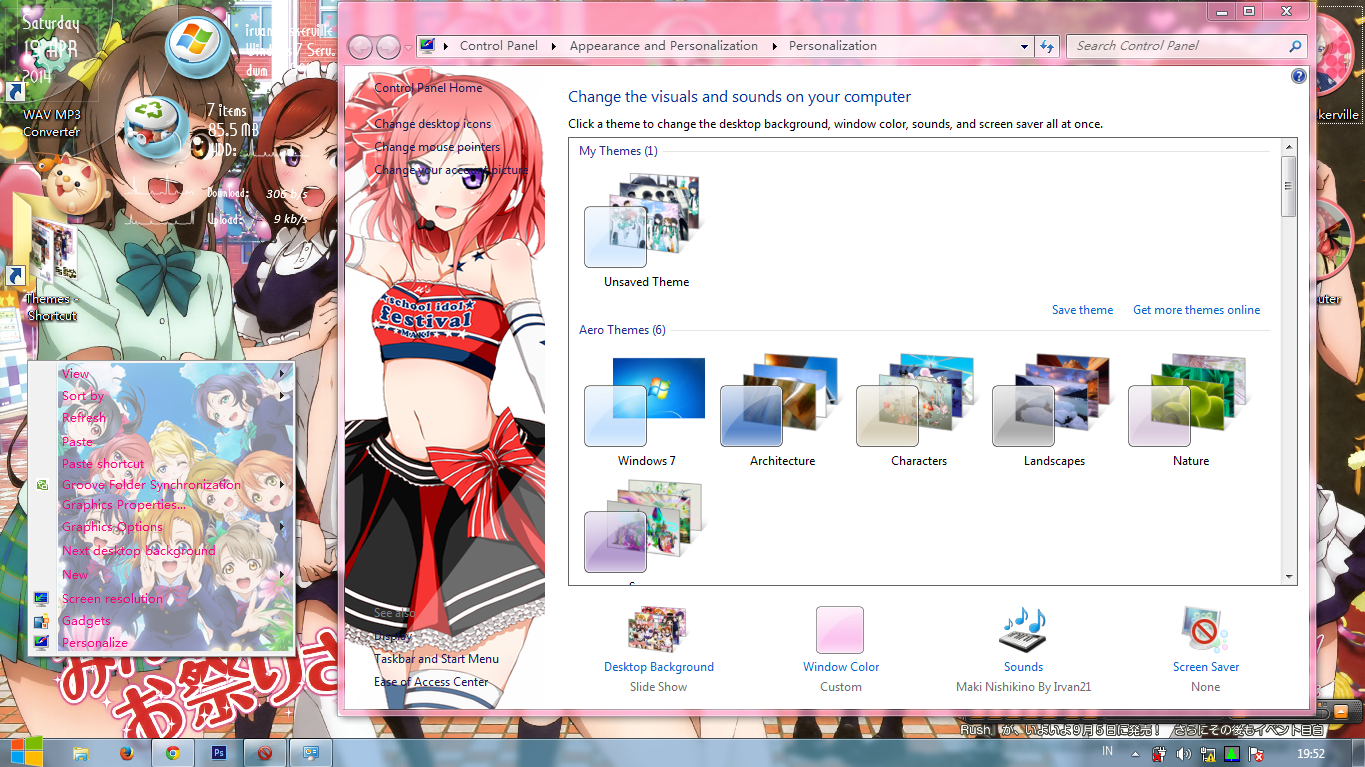This screenshot has height=767, width=1365.
Task: Click the search magnifier icon
Action: point(1295,46)
